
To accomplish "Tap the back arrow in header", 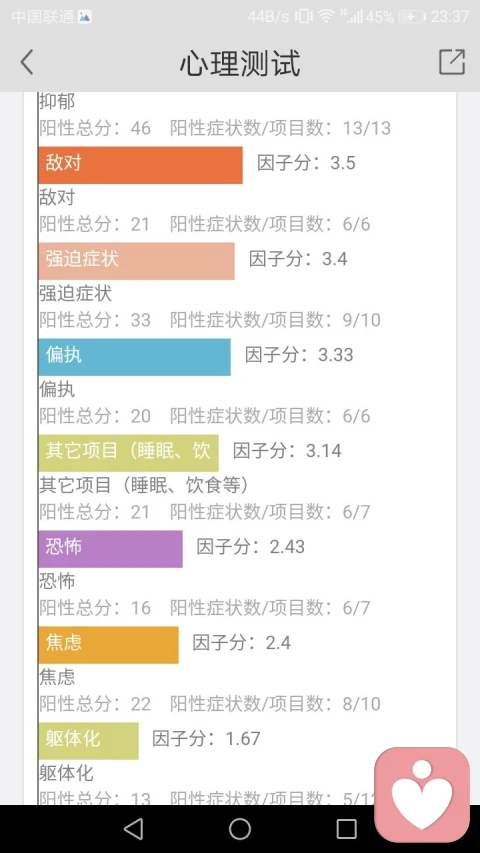I will pos(27,62).
